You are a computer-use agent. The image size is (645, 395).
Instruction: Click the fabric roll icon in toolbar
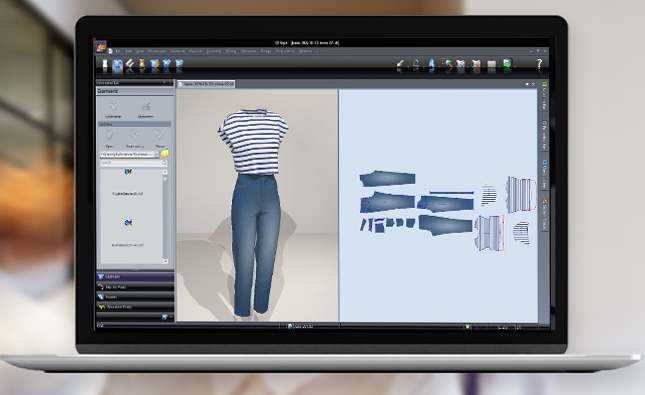(130, 65)
